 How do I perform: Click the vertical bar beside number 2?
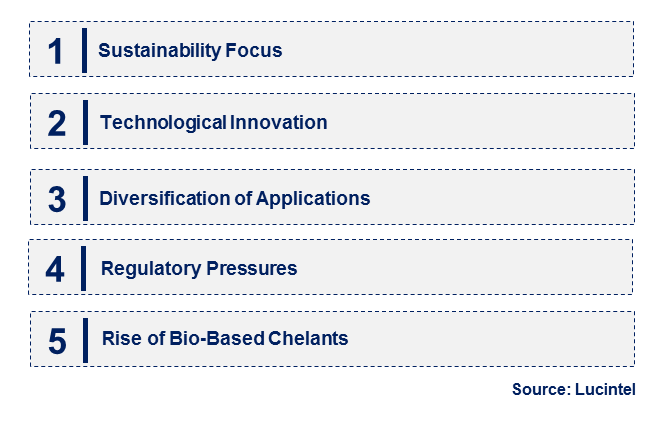[86, 122]
